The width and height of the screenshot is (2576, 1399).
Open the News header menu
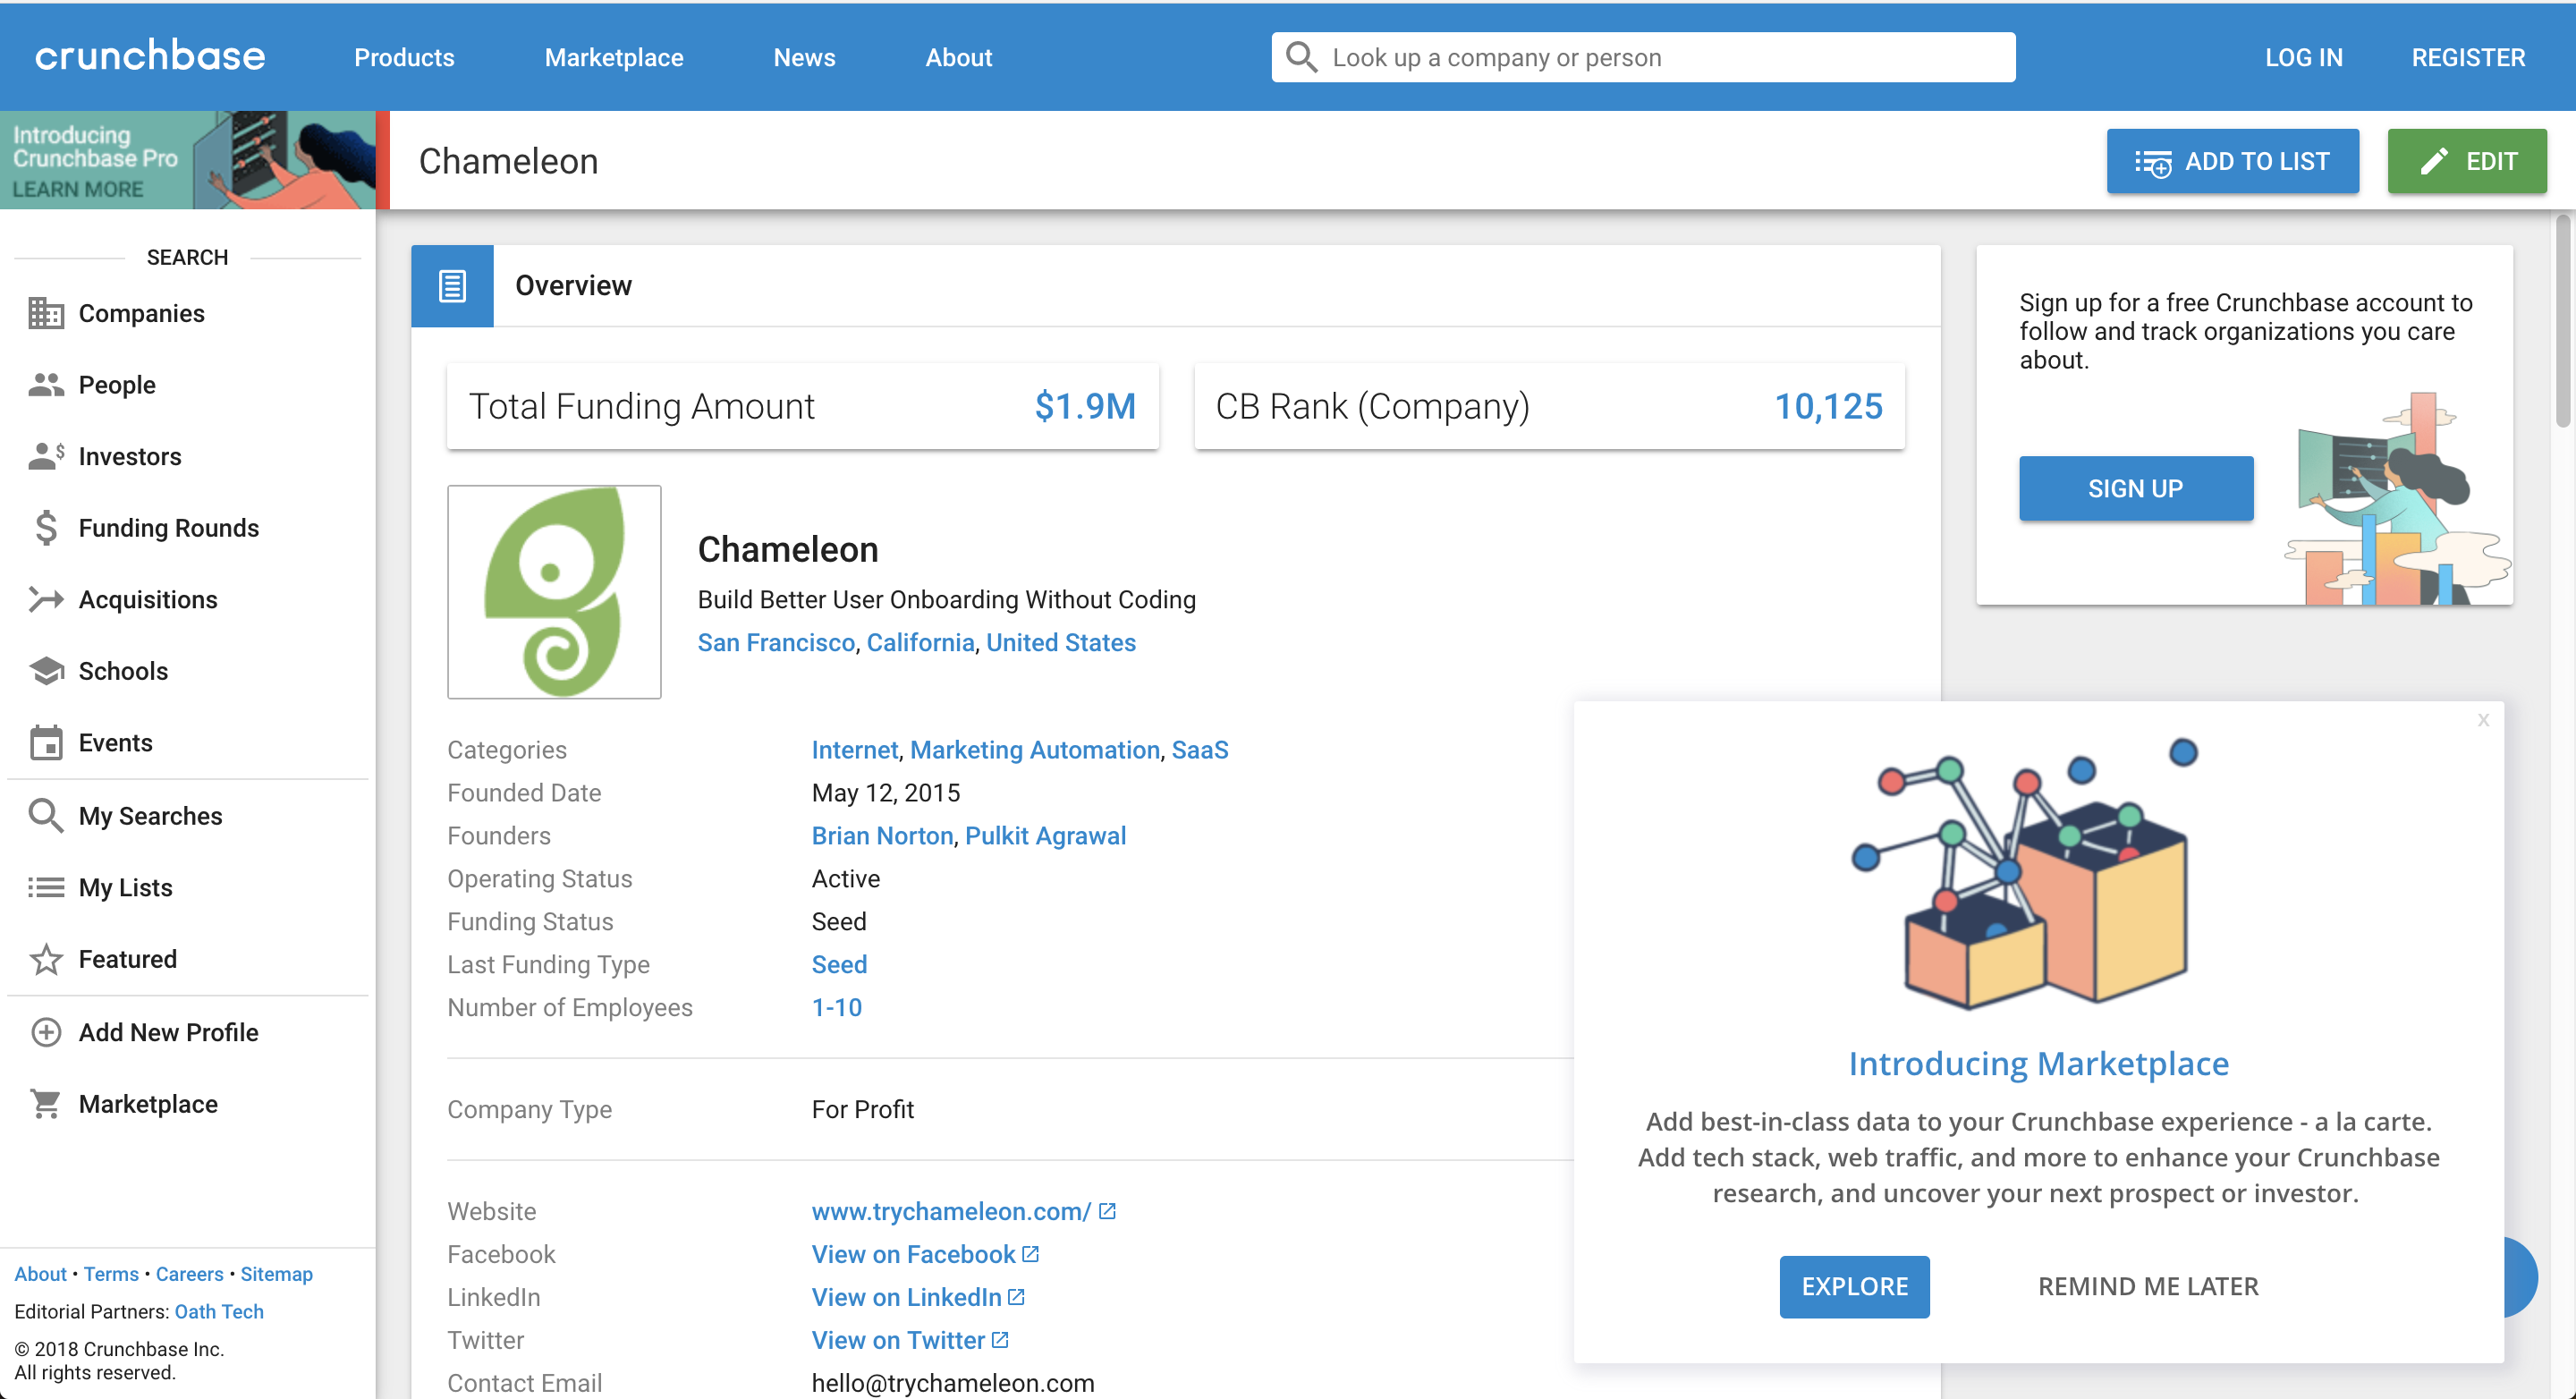click(804, 57)
